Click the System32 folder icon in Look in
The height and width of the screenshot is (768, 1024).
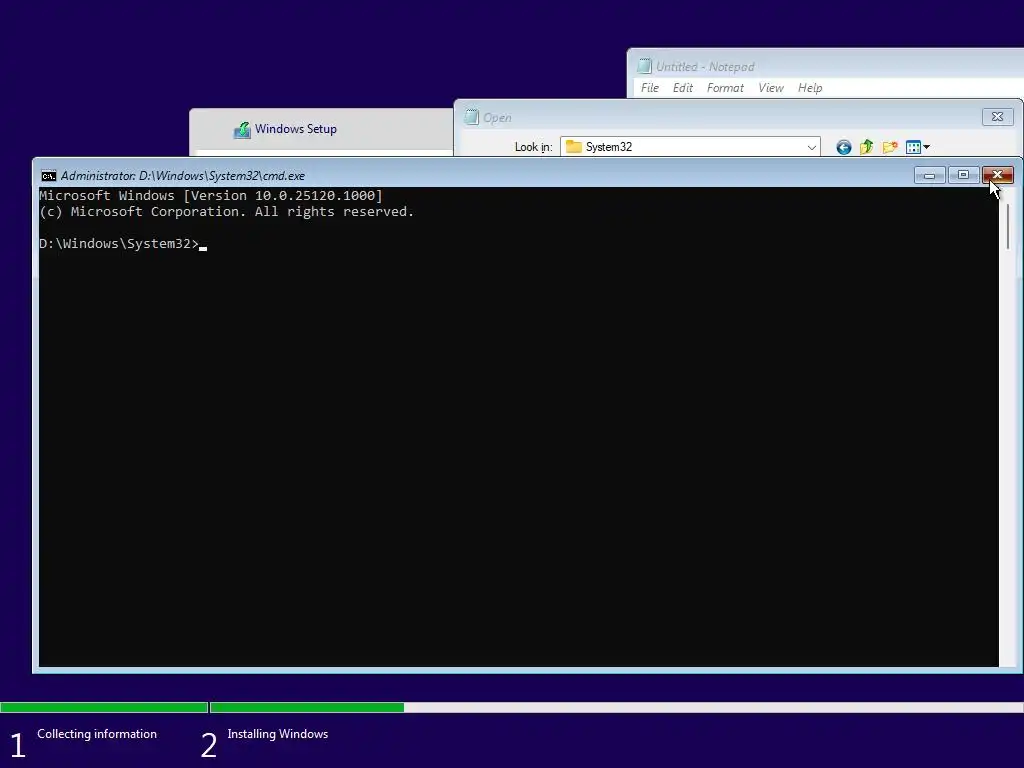pos(573,147)
